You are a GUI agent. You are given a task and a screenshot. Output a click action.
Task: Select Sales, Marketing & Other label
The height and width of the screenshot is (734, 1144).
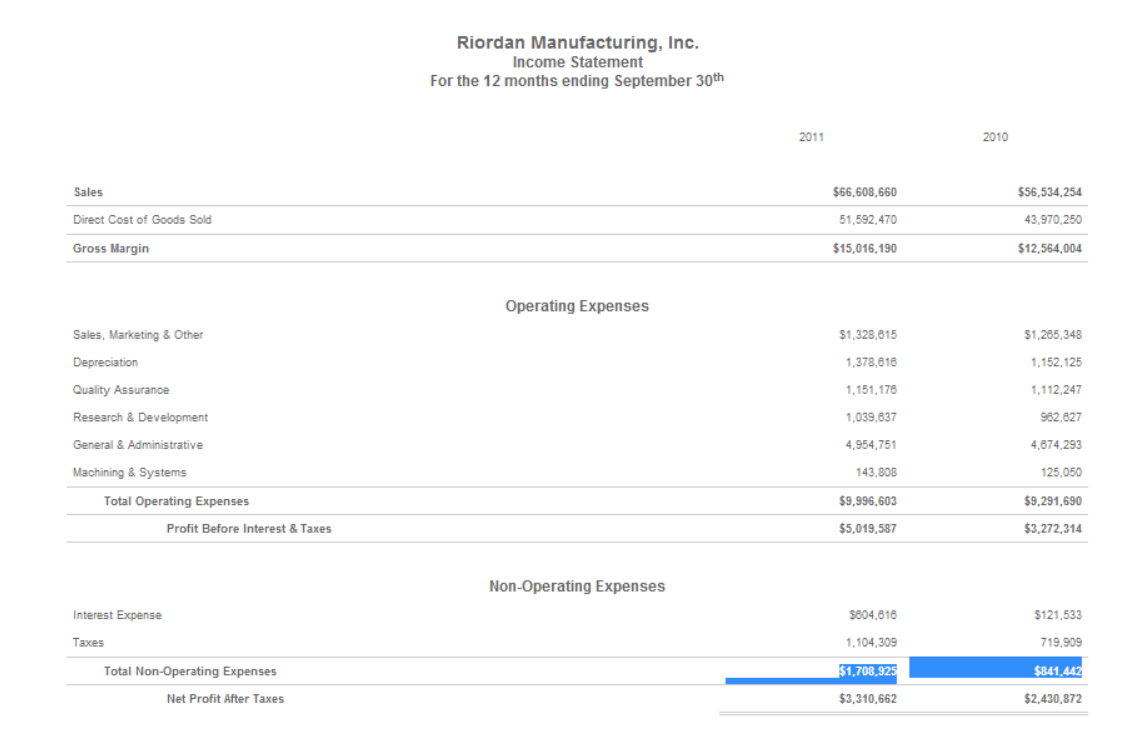138,335
